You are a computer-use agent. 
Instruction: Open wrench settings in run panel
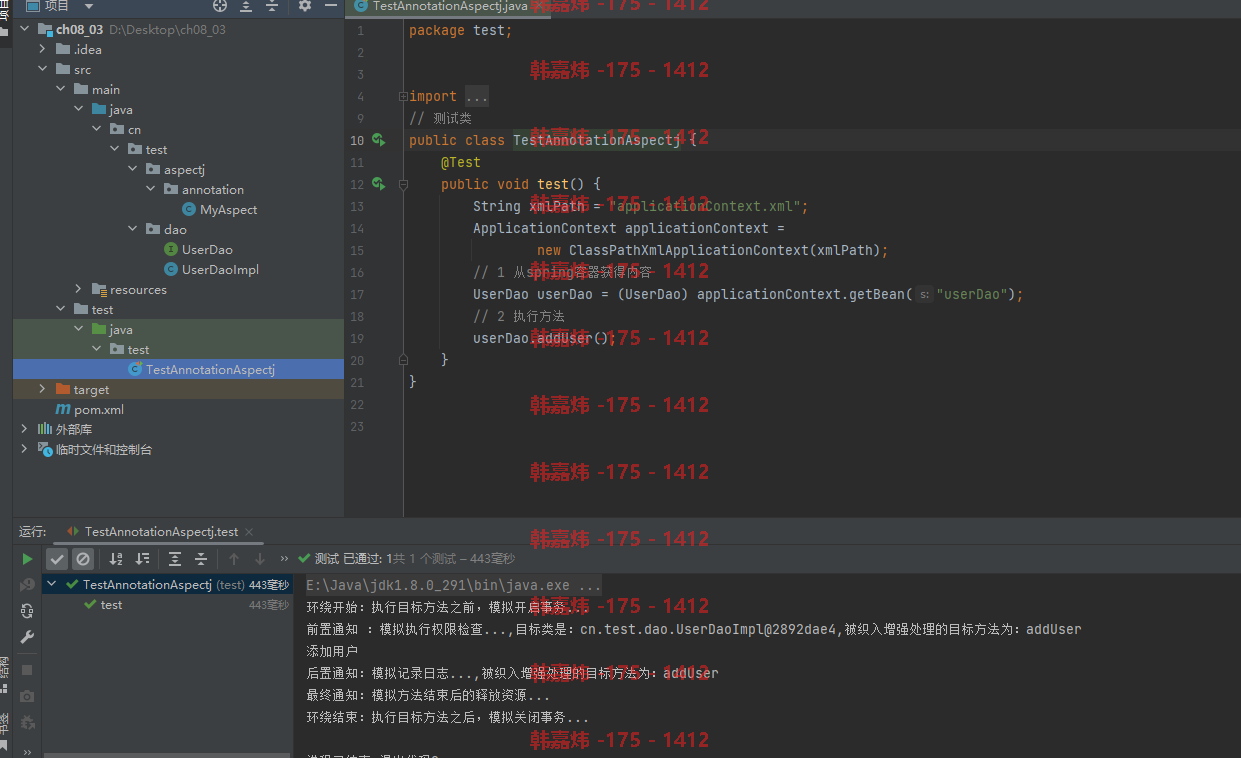(x=27, y=637)
